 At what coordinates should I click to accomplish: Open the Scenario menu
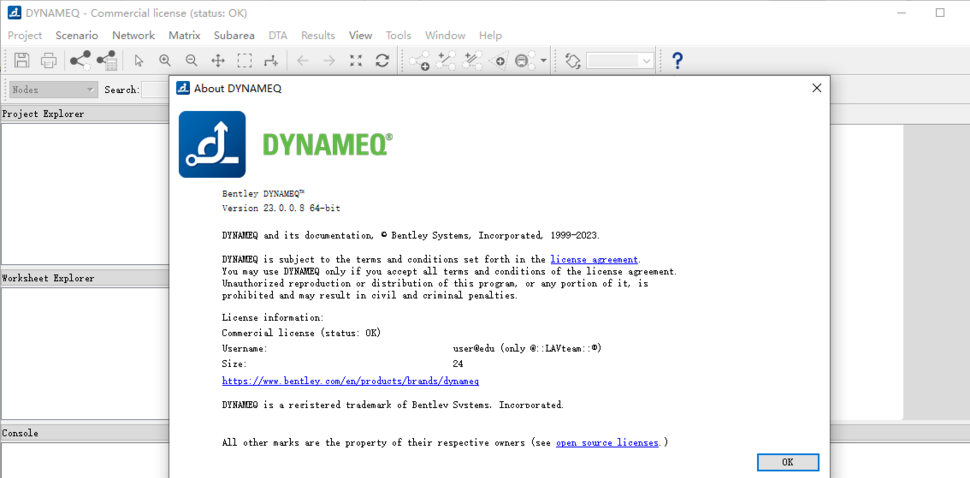tap(77, 35)
